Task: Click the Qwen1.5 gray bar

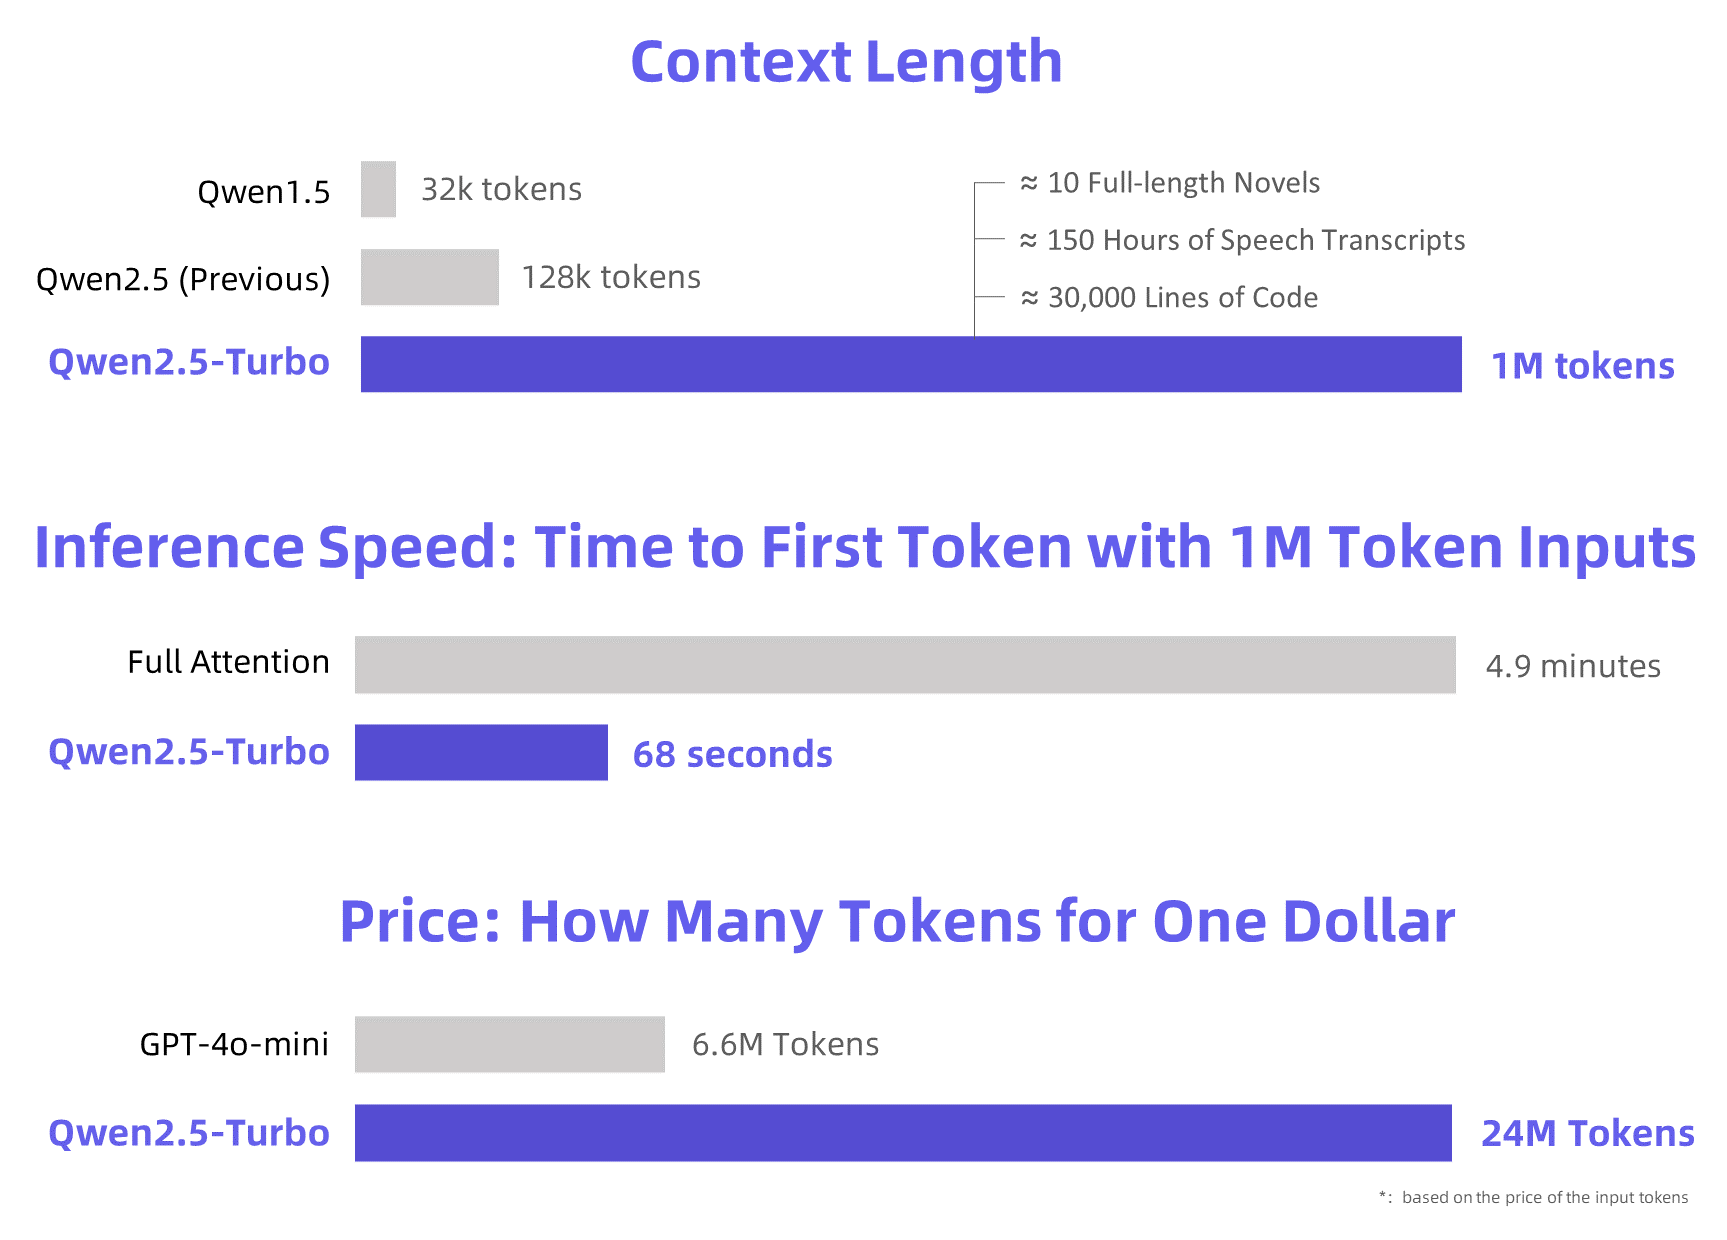Action: 378,189
